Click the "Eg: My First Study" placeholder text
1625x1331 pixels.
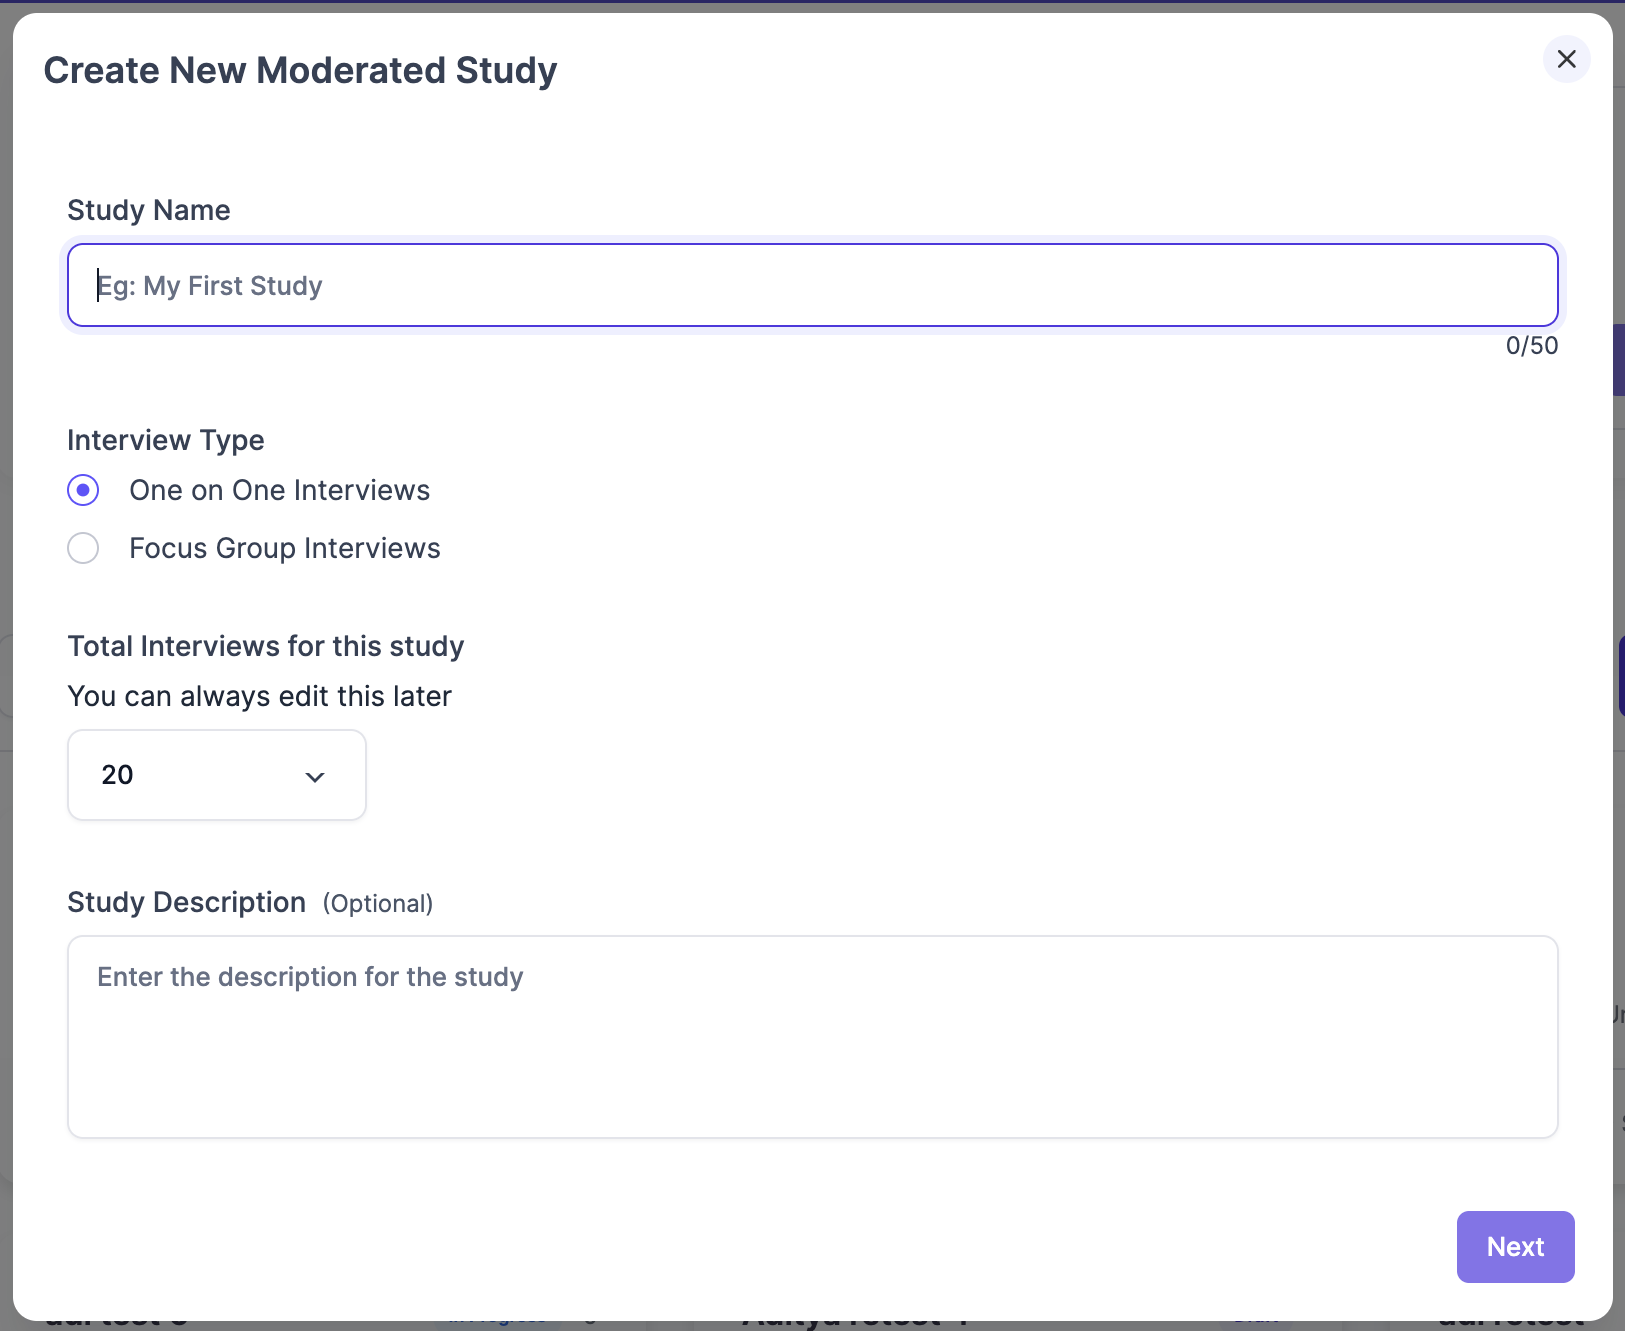pos(210,286)
